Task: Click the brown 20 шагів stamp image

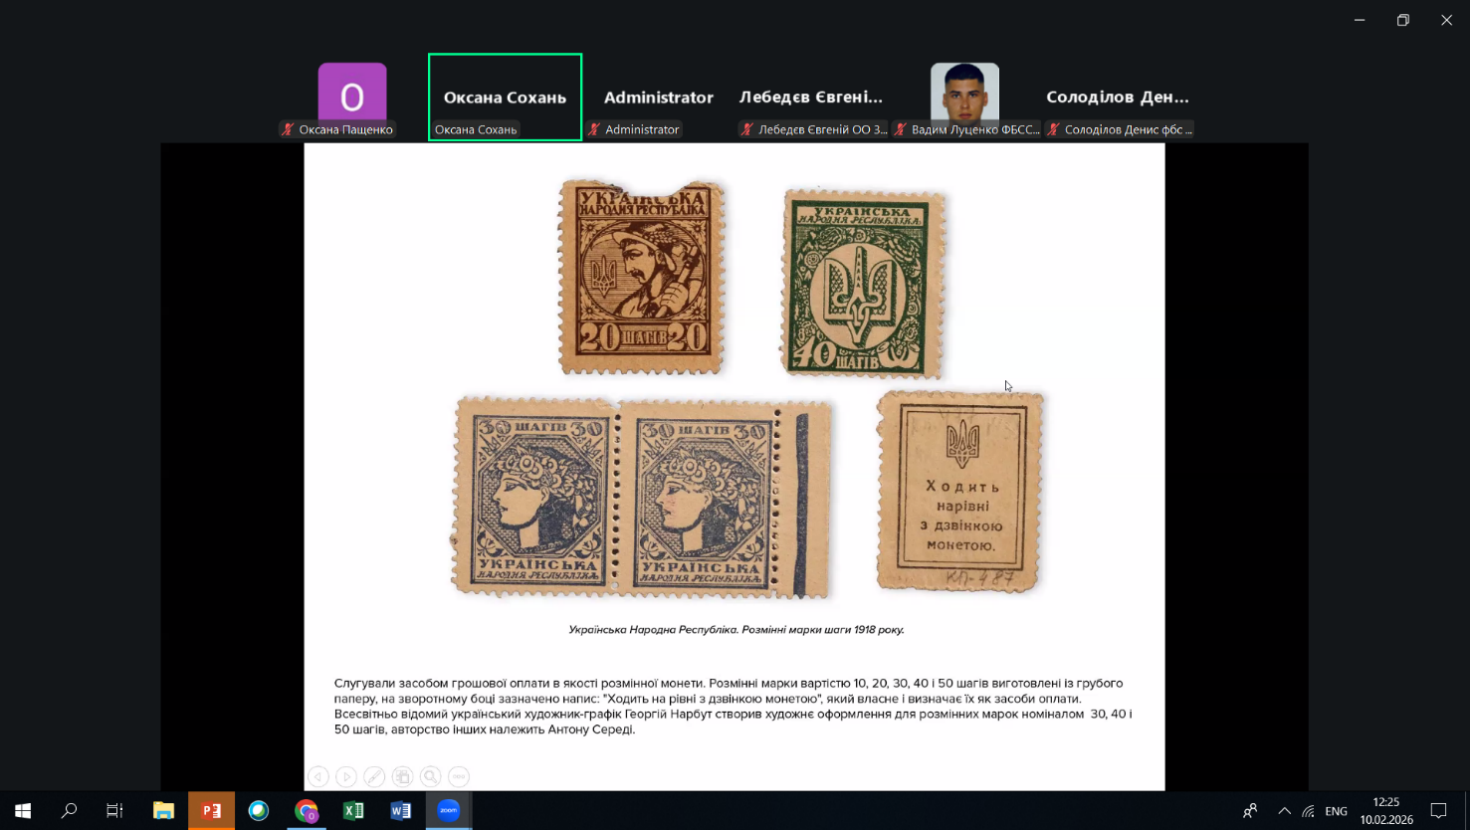Action: point(642,277)
